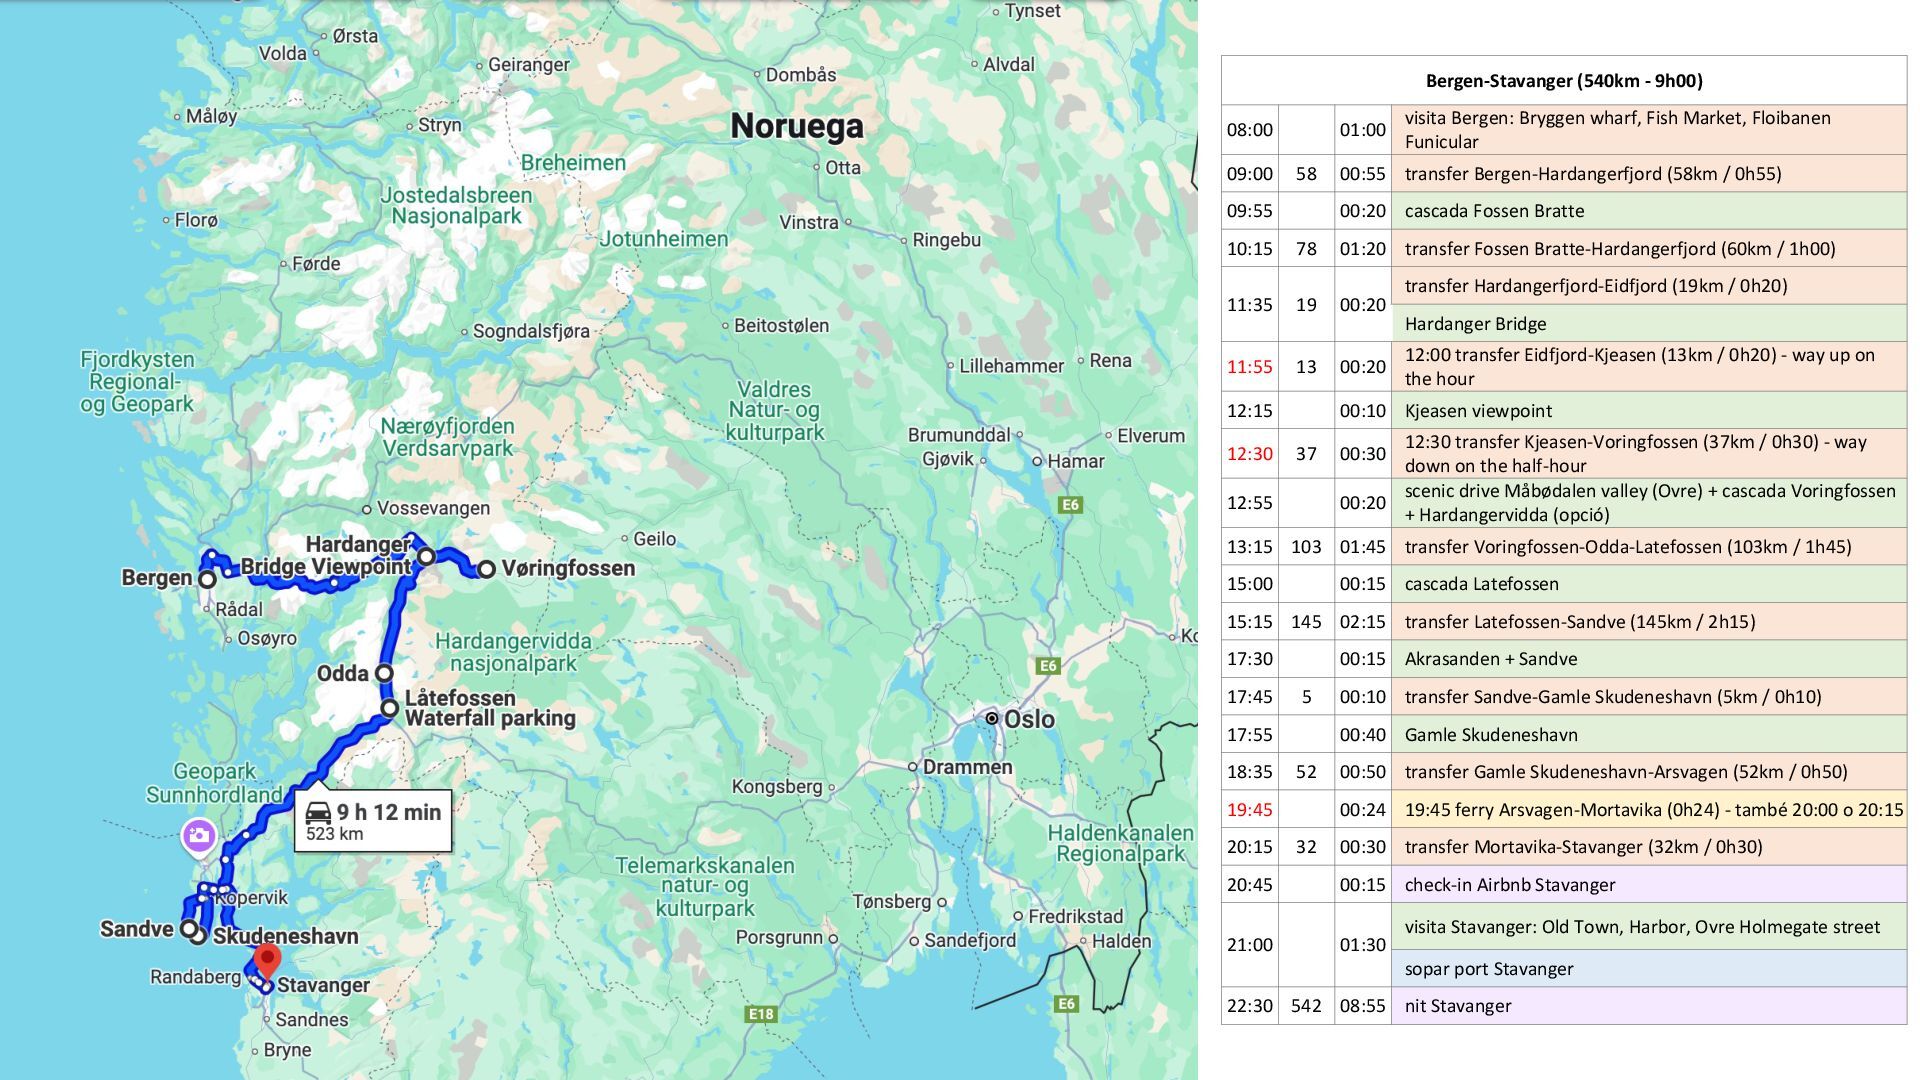Click the Noruega country label

tap(796, 126)
